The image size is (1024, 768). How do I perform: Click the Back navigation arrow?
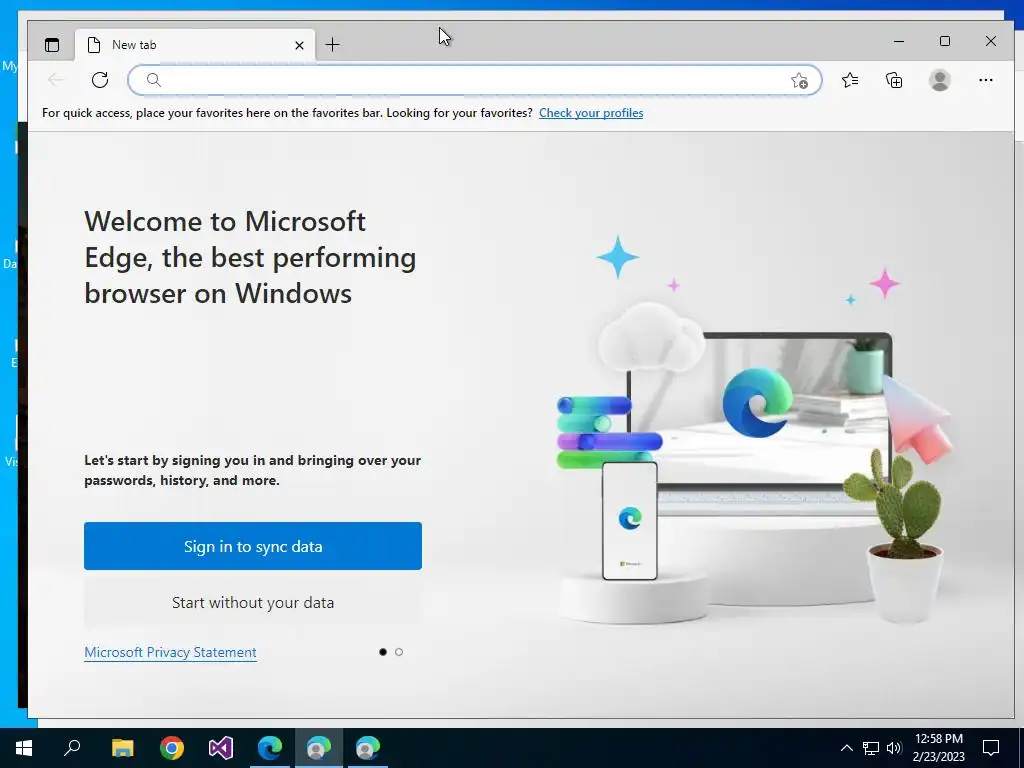pyautogui.click(x=56, y=80)
